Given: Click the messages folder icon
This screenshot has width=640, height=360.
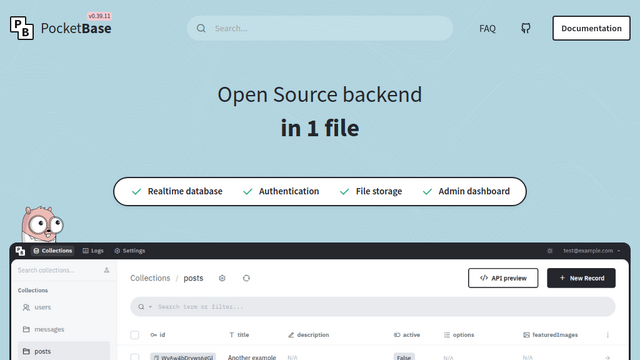Looking at the screenshot, I should 26,329.
